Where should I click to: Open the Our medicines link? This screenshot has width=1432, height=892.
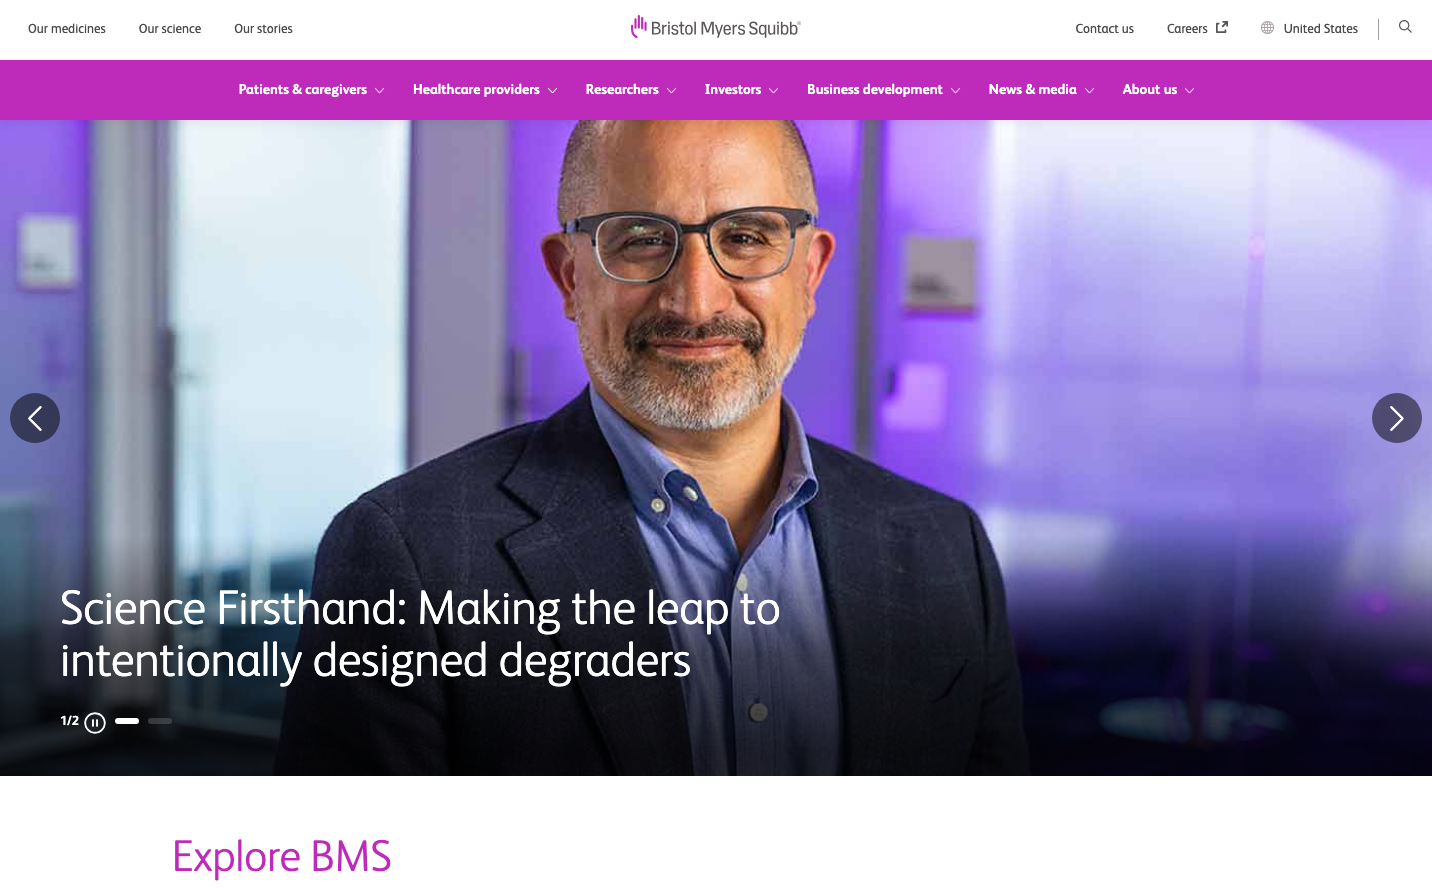click(67, 29)
